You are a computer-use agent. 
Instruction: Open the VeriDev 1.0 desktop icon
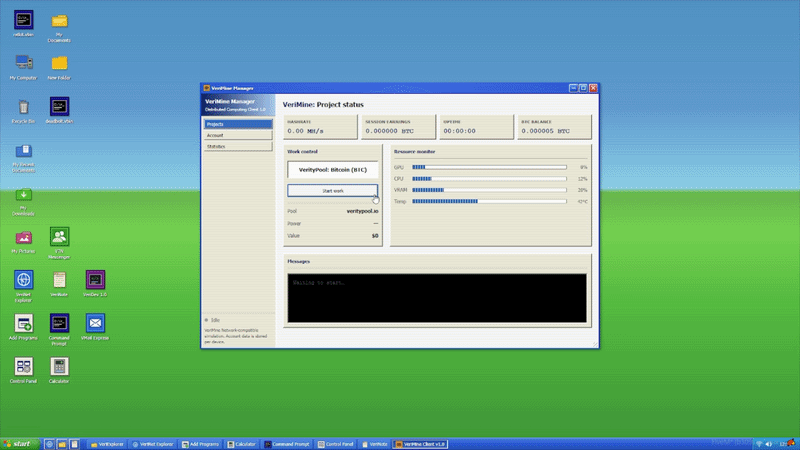point(95,280)
